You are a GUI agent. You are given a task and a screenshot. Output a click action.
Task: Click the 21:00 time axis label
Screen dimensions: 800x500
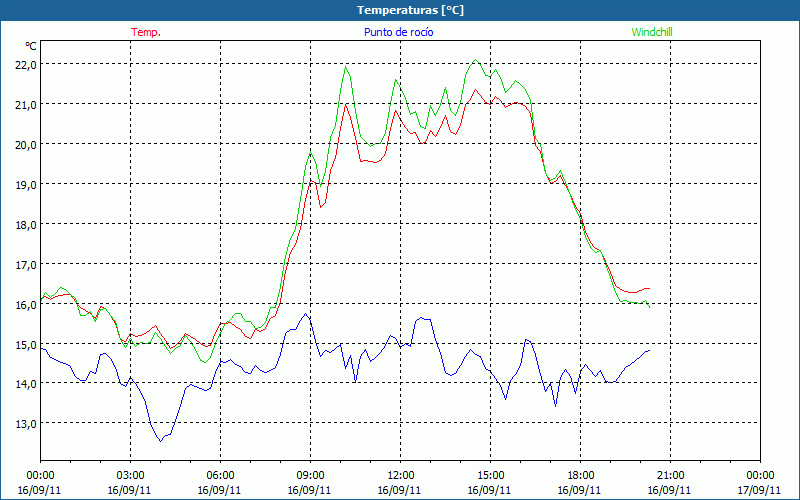(x=669, y=476)
